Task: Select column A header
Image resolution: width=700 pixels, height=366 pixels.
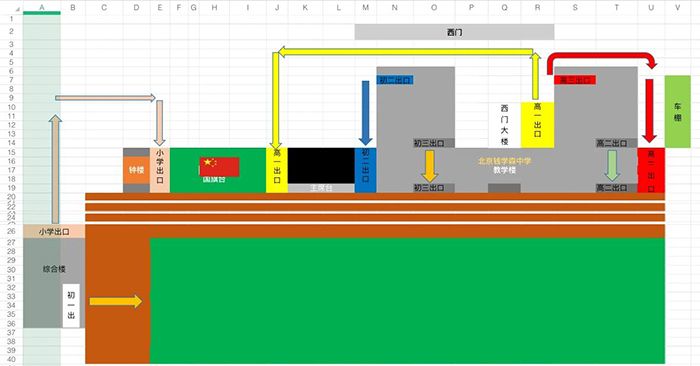Action: (x=42, y=8)
